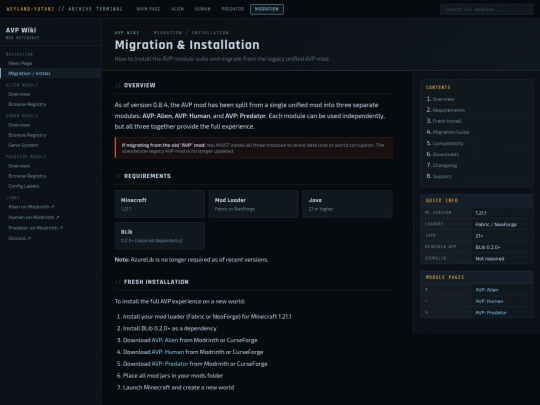Image resolution: width=540 pixels, height=405 pixels.
Task: Jump to Requirements in Contents
Action: click(448, 110)
